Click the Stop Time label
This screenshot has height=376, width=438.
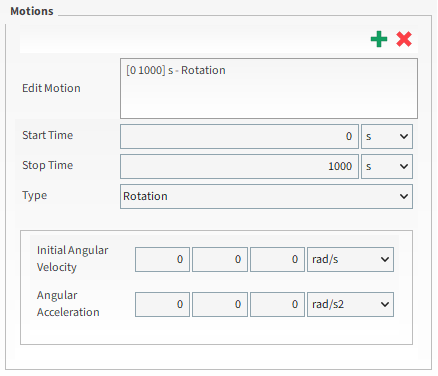click(x=48, y=165)
